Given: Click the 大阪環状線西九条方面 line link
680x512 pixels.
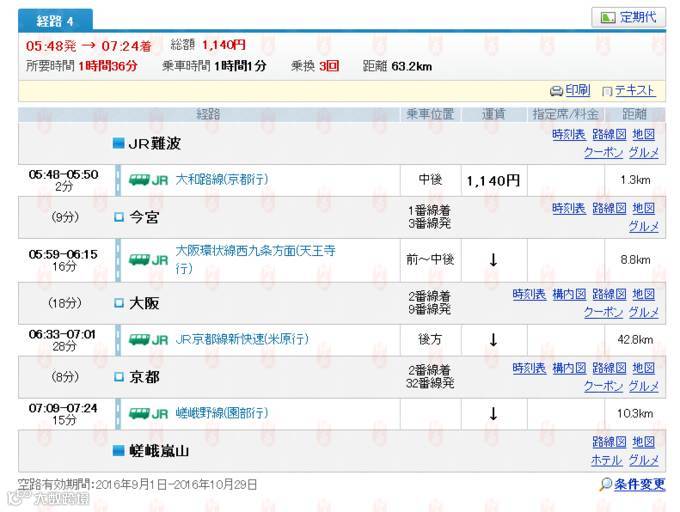Looking at the screenshot, I should click(255, 259).
